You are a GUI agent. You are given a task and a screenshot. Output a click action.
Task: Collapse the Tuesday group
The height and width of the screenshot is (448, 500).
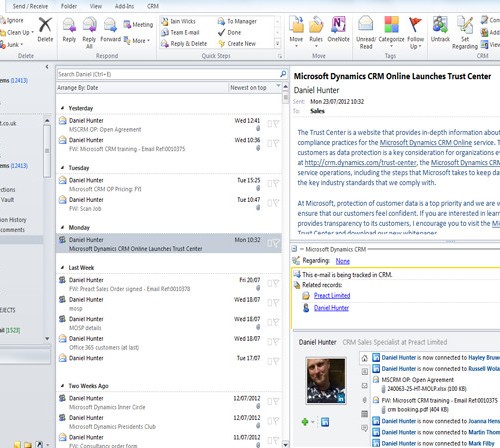coord(62,168)
